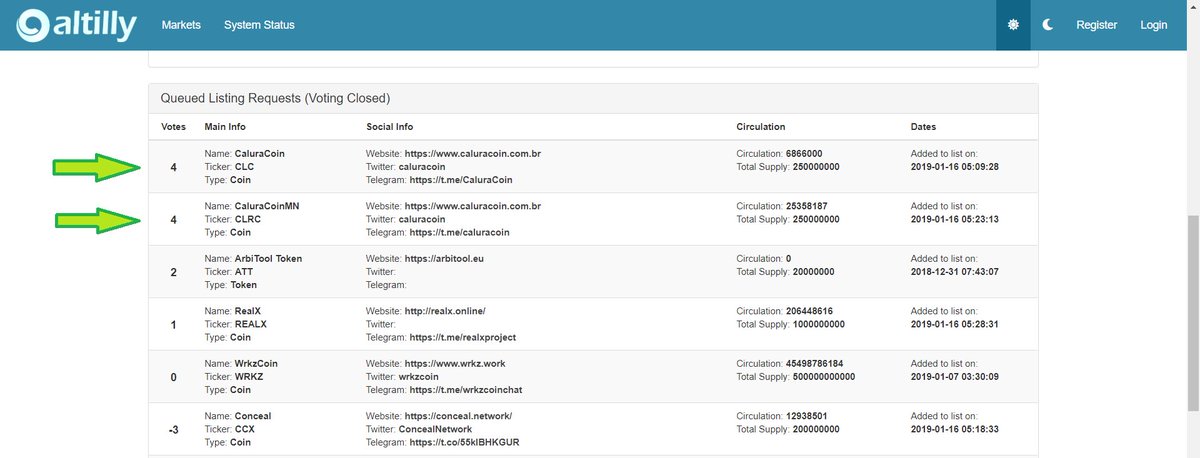Screen dimensions: 1200x458
Task: Select date 2019-01-07 03:30:09
Action: (x=955, y=377)
